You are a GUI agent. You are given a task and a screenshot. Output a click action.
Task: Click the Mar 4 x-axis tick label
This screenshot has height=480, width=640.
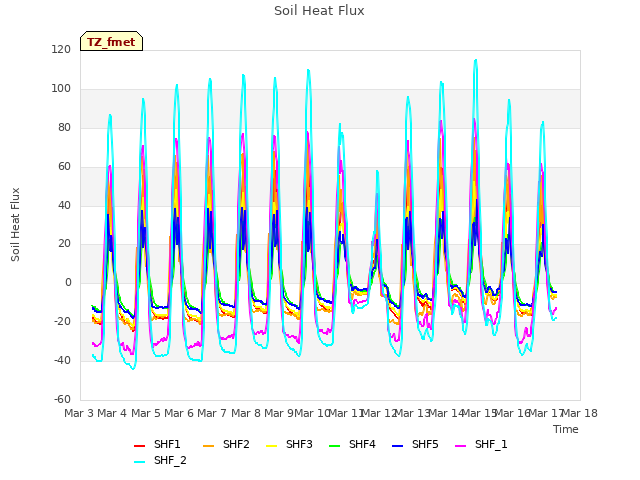tap(112, 413)
